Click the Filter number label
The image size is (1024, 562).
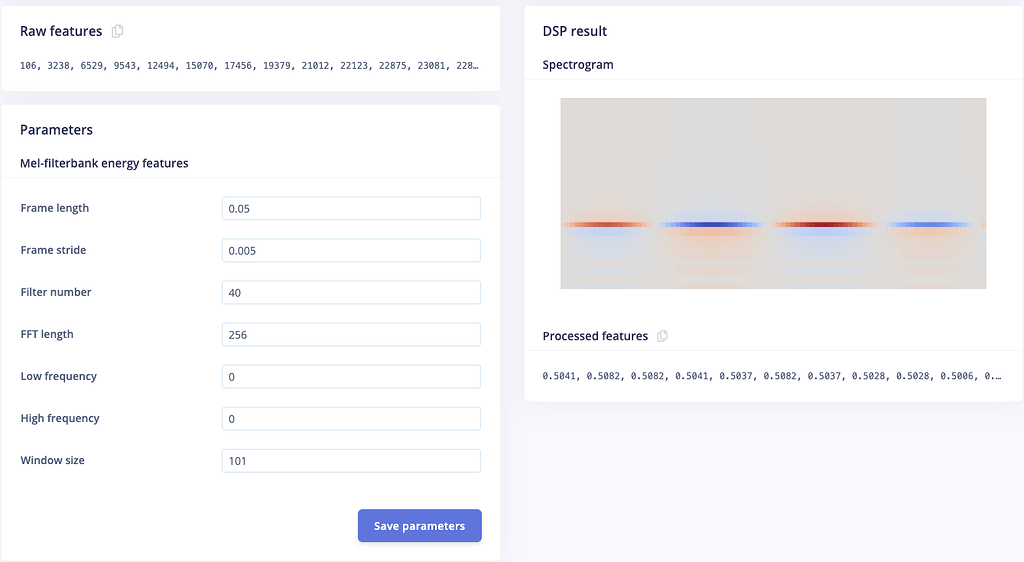tap(56, 292)
